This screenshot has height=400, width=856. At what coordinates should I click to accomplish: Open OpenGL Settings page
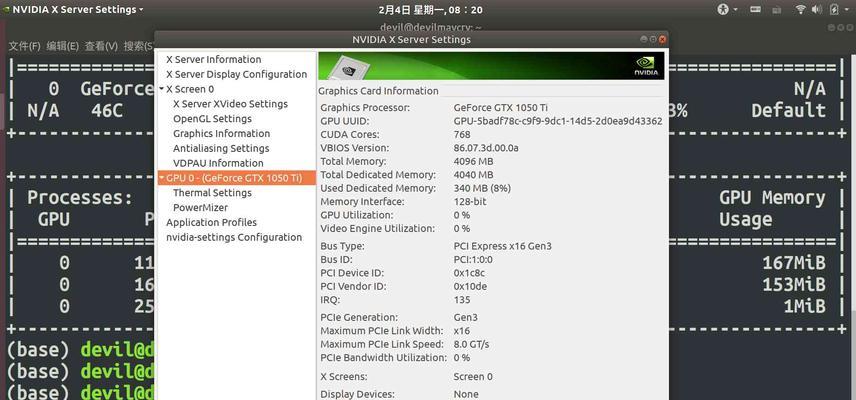point(212,118)
